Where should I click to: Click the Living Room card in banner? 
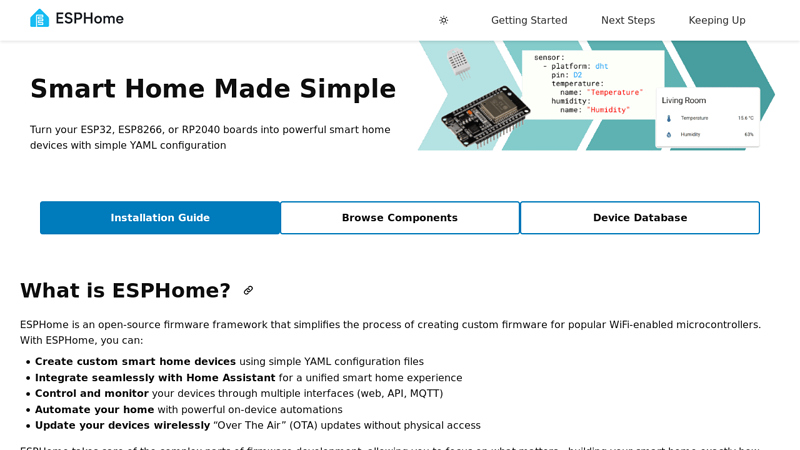click(708, 117)
